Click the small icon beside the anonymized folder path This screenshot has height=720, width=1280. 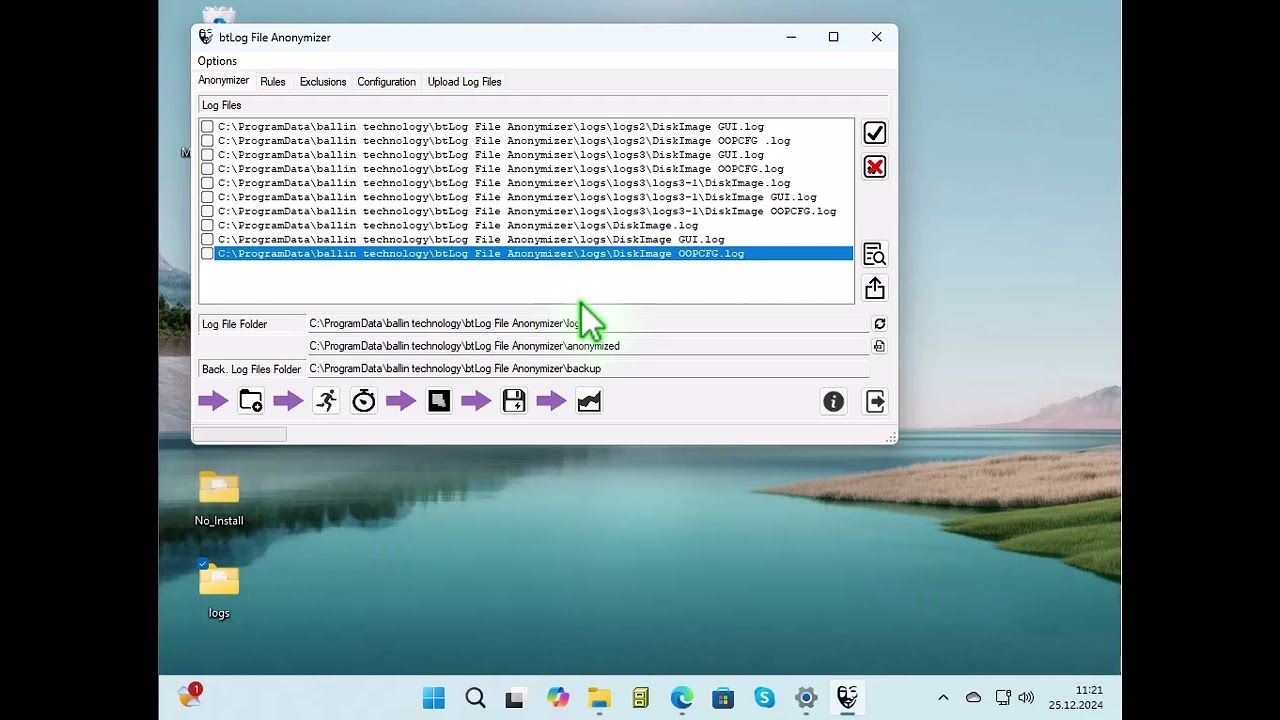[x=880, y=346]
